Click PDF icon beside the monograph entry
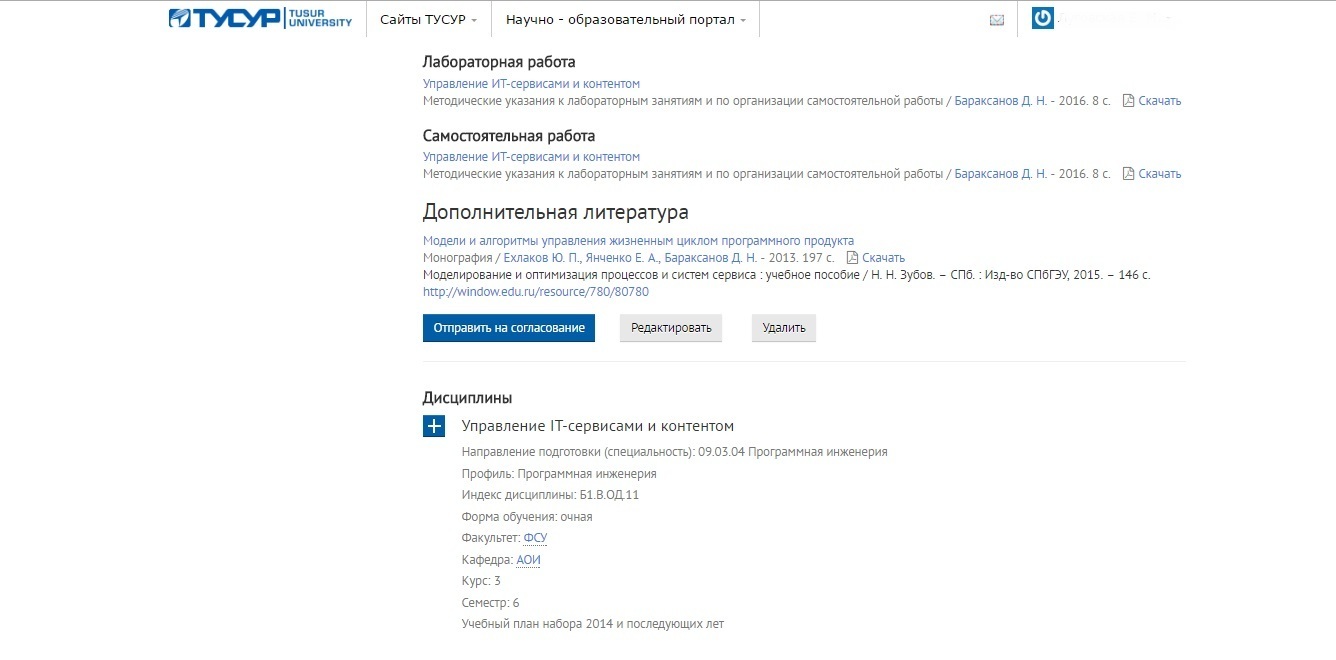 pos(852,258)
